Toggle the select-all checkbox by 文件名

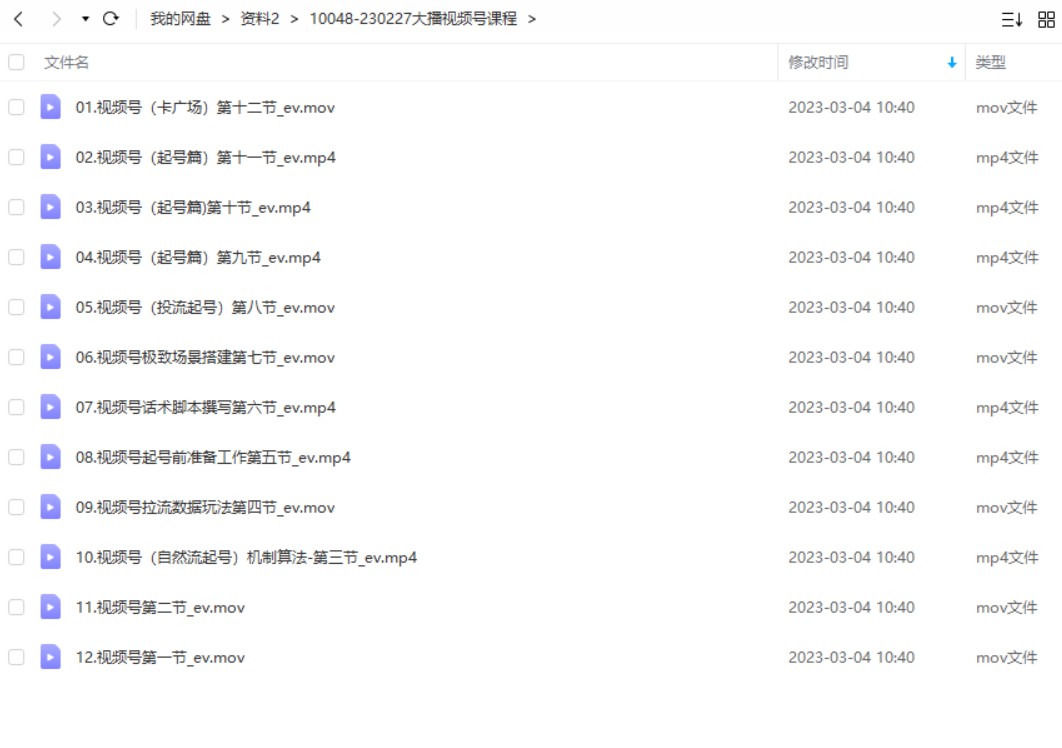pos(16,62)
